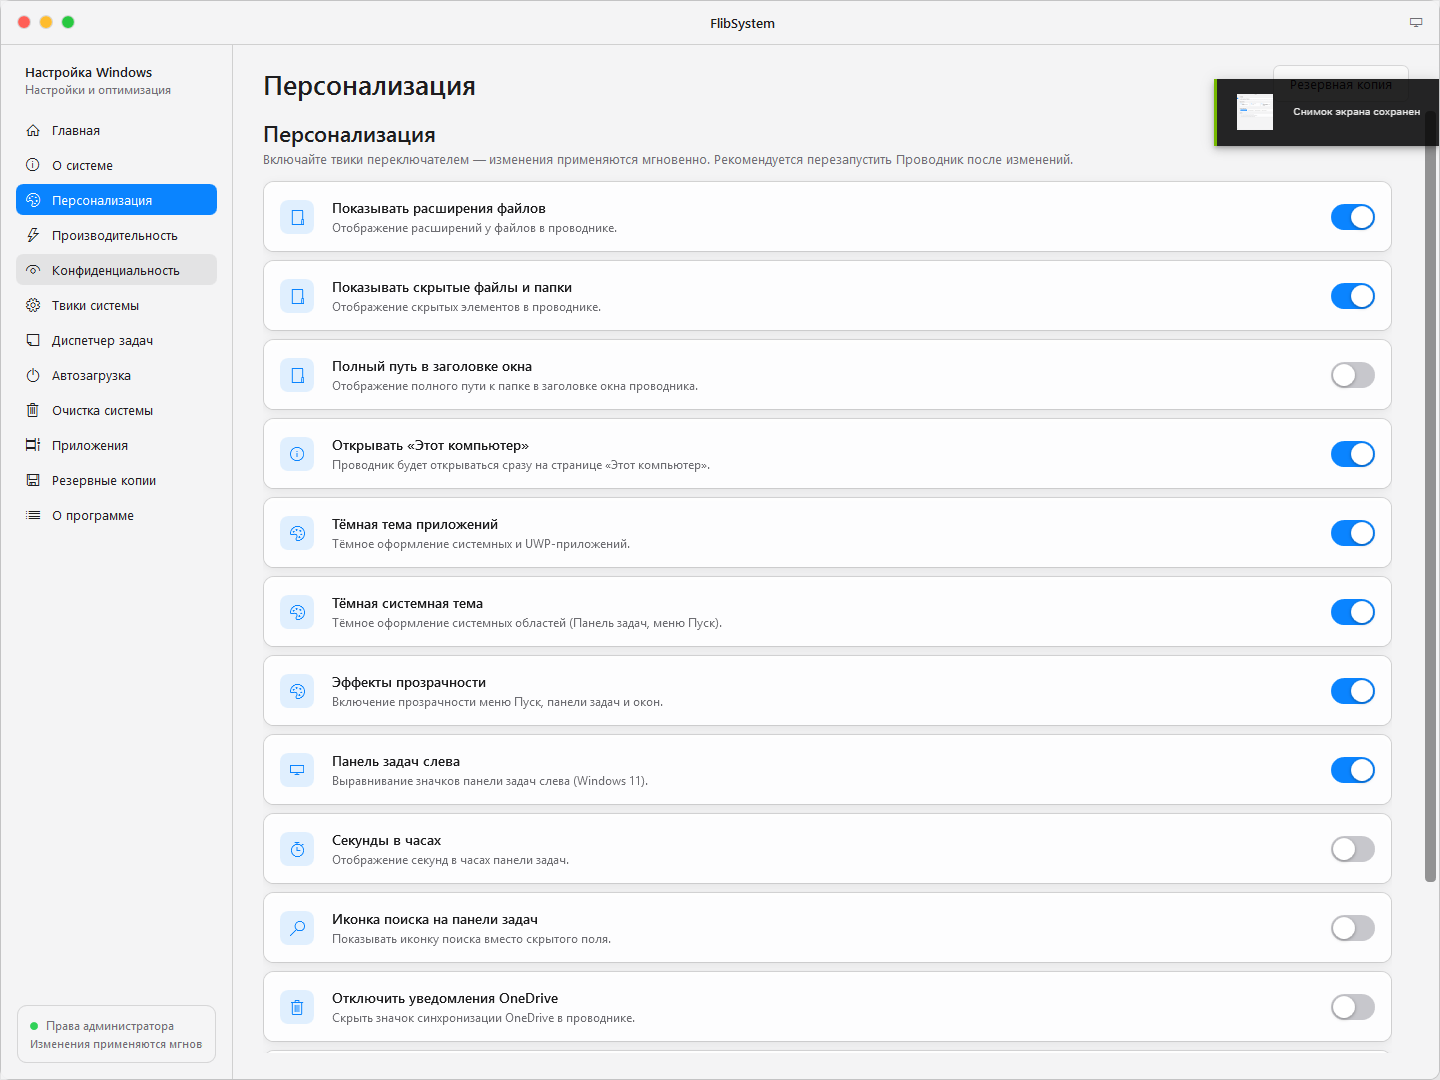Click the info icon beside О системе
This screenshot has height=1080, width=1440.
coord(33,165)
